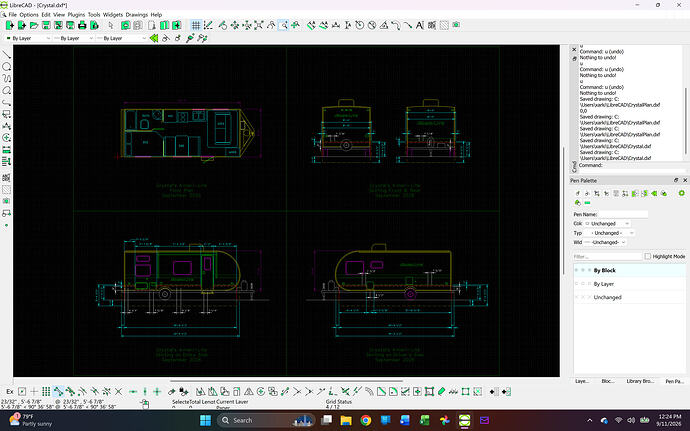The image size is (690, 431).
Task: Open the Drawings menu
Action: tap(137, 15)
